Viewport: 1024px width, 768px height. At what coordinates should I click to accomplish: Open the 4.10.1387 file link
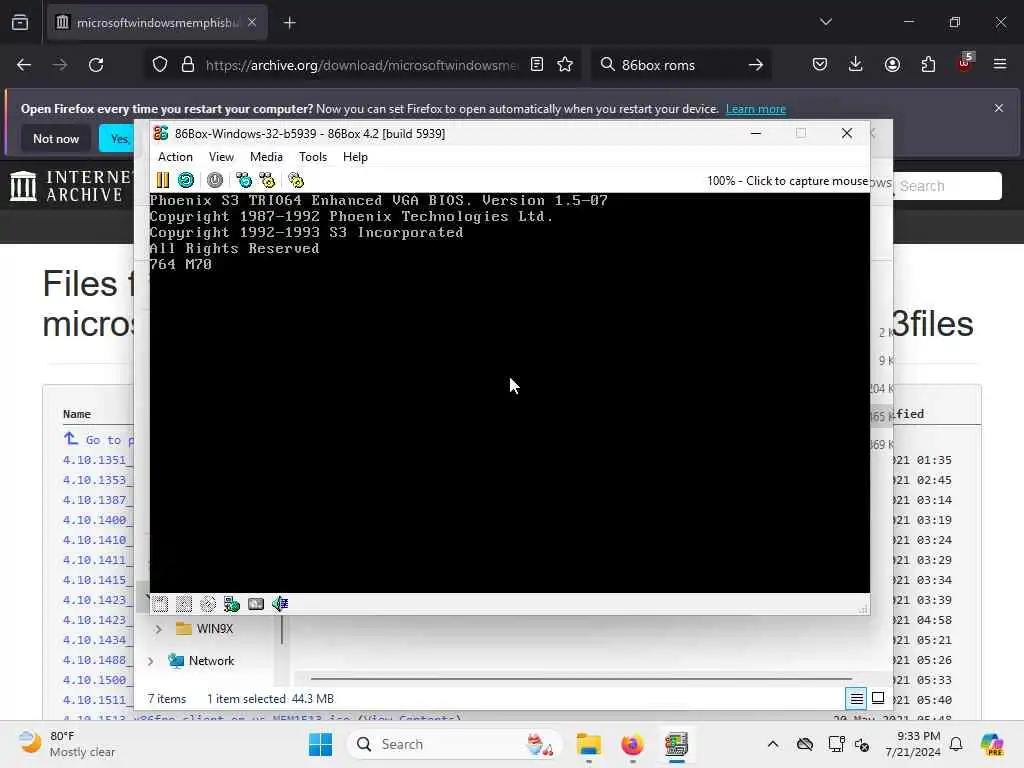[x=97, y=500]
